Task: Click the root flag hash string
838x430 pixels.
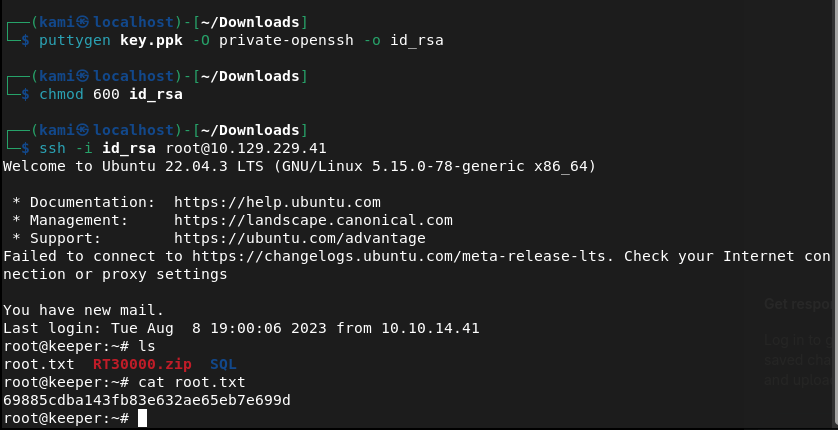Action: pyautogui.click(x=147, y=400)
